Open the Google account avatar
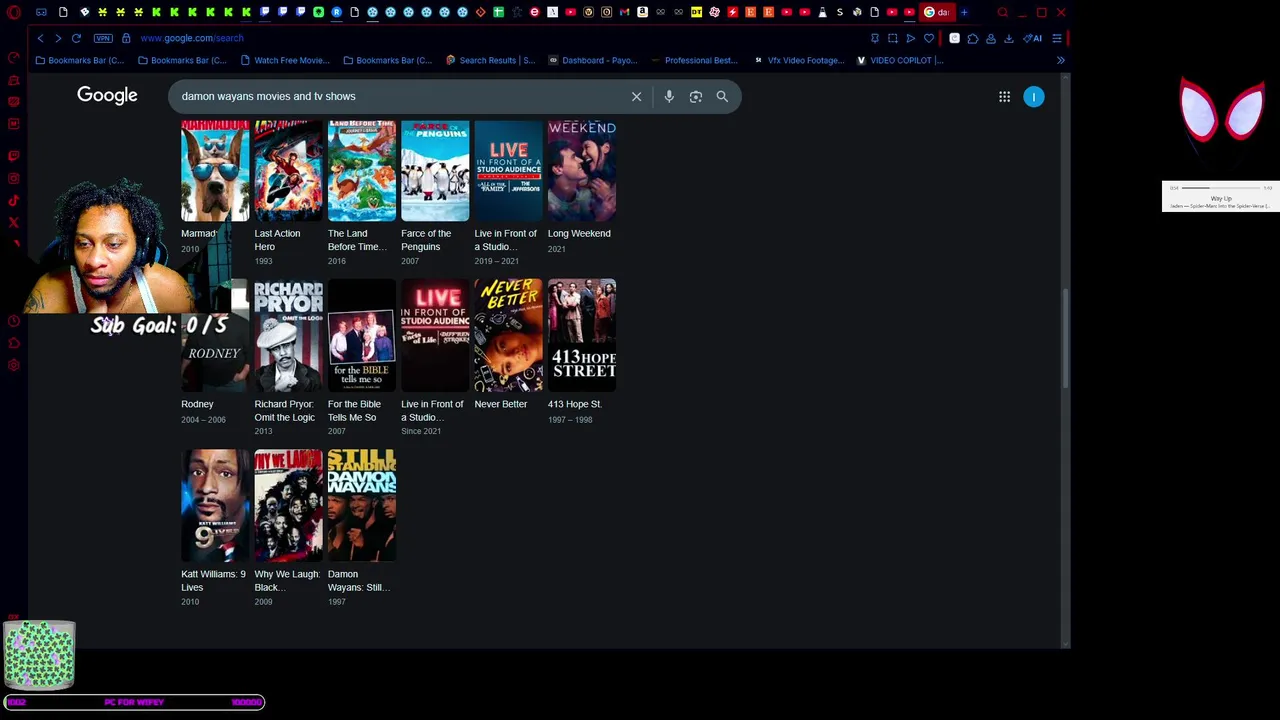 click(1034, 97)
